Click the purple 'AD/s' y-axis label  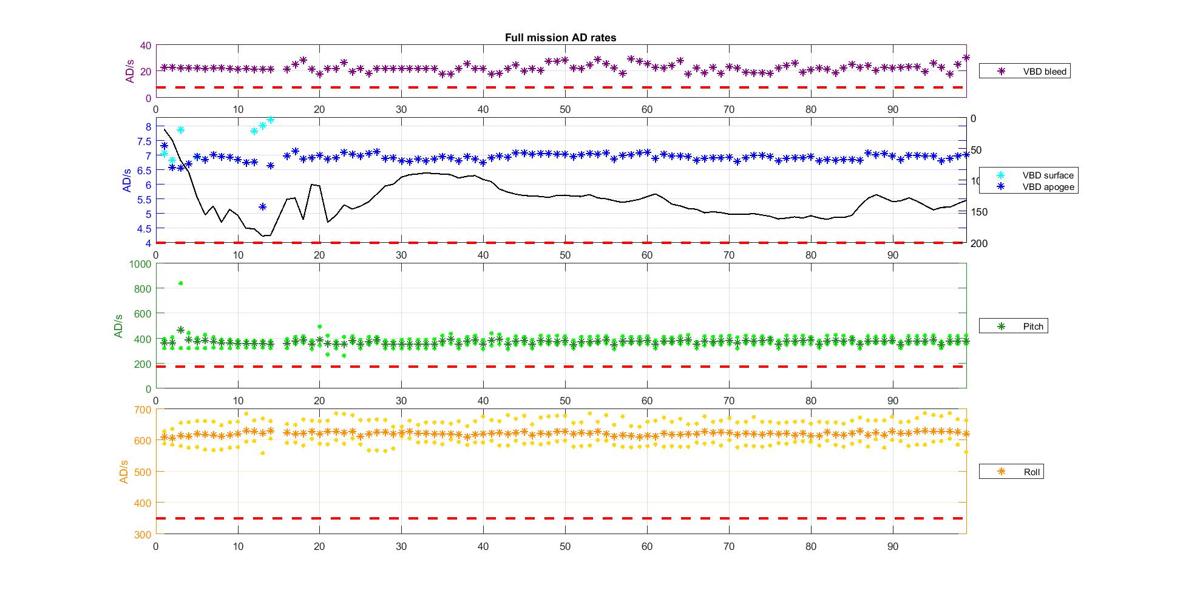129,72
